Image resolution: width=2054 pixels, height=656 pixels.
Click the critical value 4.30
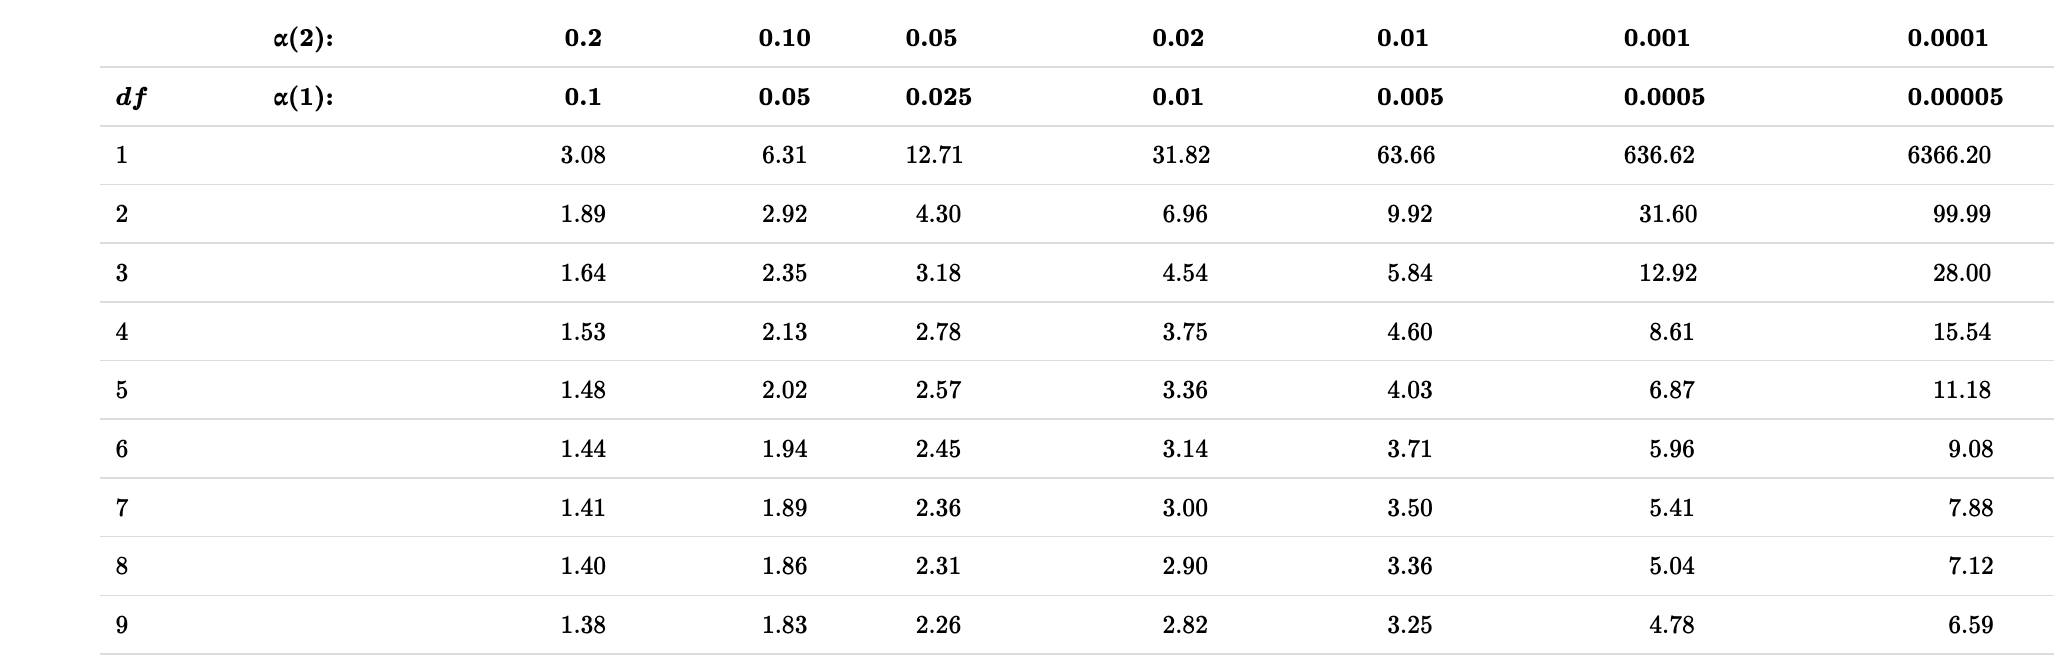[938, 214]
